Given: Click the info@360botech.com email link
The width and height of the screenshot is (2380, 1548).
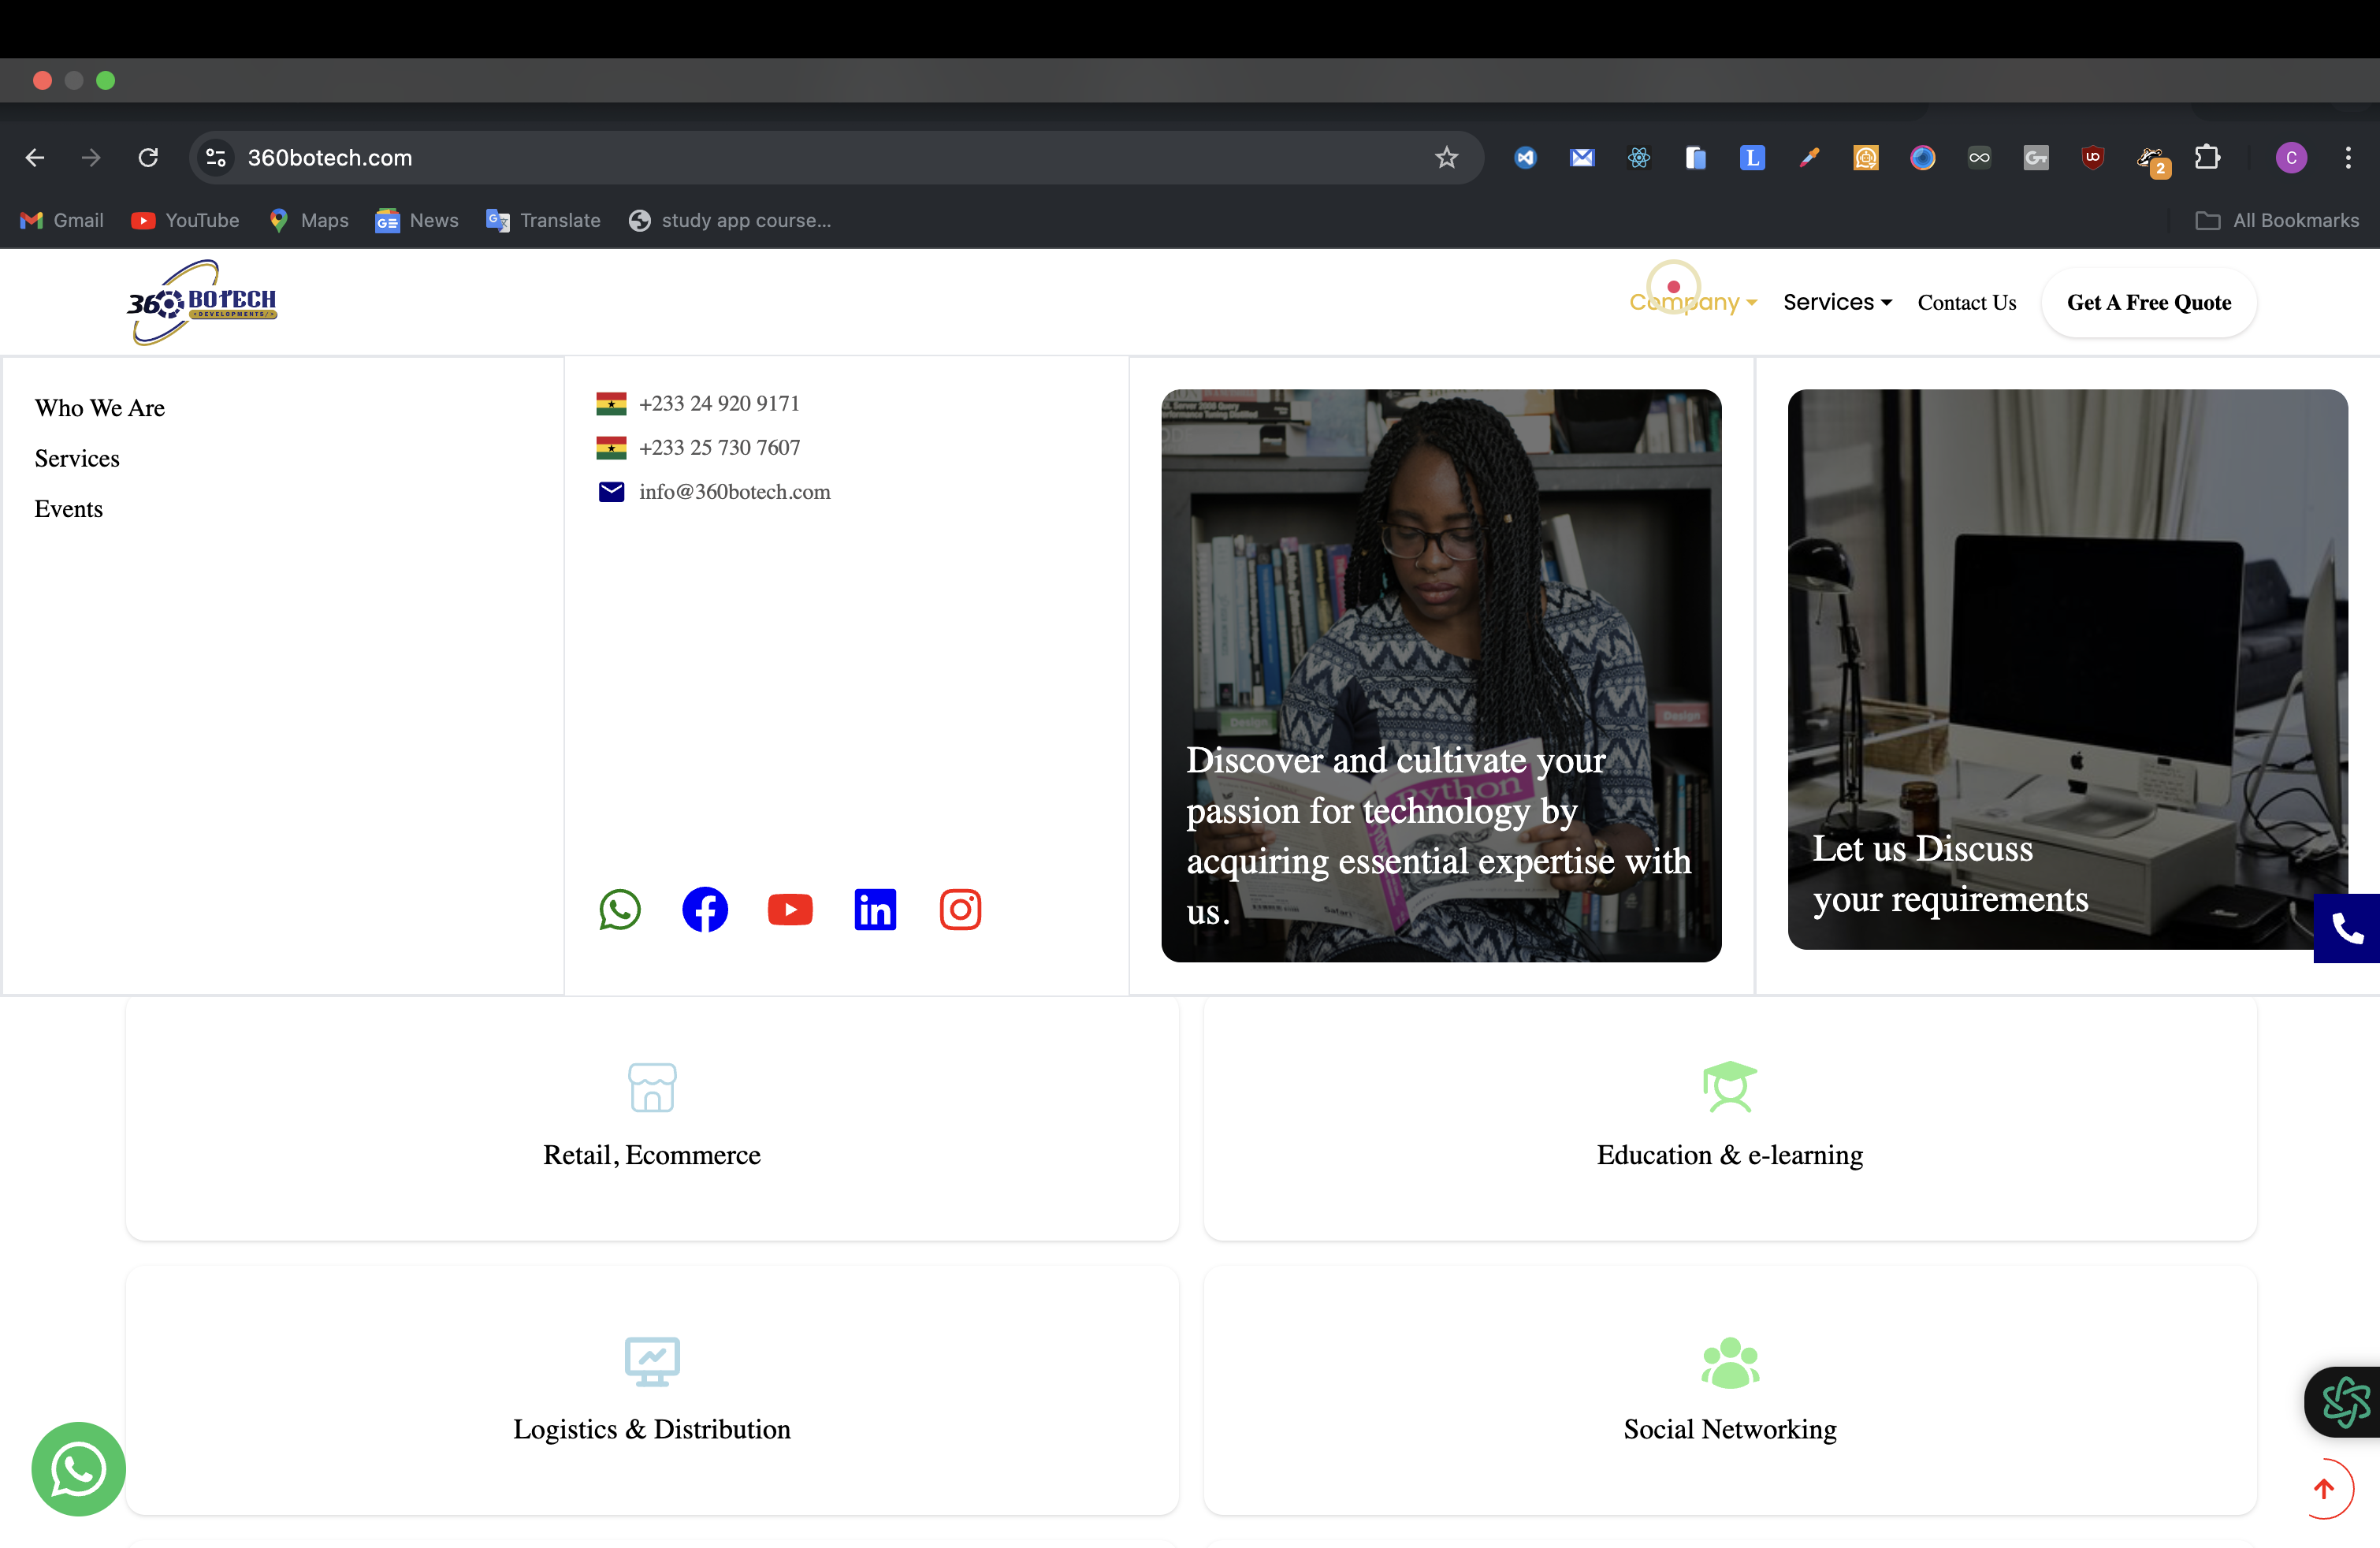Looking at the screenshot, I should pos(734,492).
